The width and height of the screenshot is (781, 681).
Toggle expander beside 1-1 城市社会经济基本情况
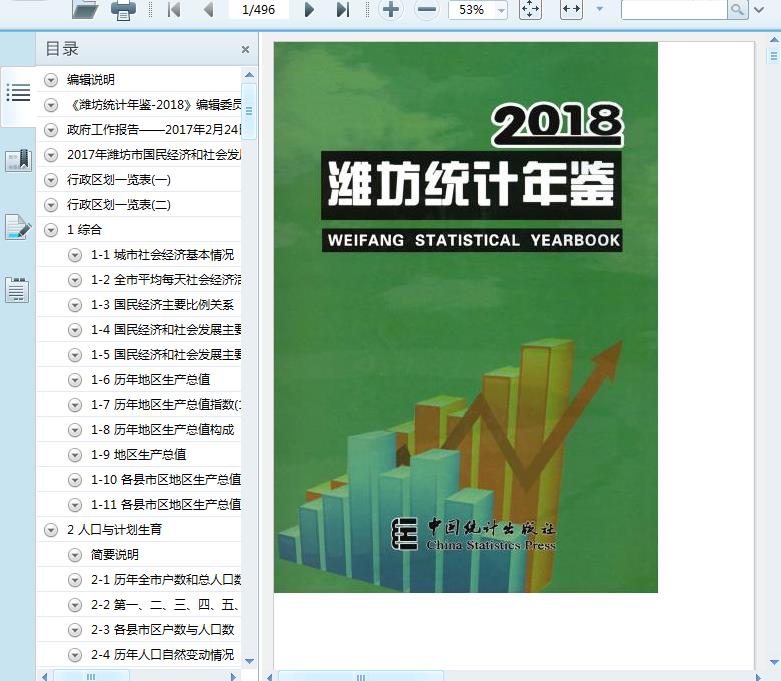click(75, 255)
